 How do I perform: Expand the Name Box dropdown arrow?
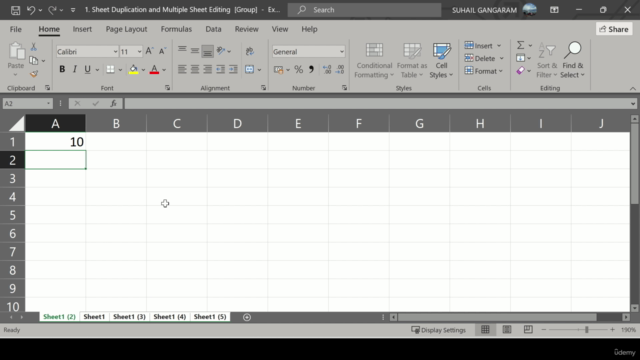click(x=49, y=104)
